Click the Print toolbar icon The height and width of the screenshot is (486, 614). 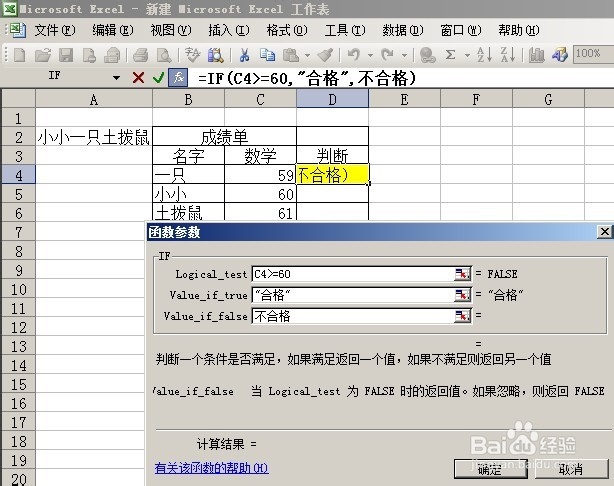(141, 55)
